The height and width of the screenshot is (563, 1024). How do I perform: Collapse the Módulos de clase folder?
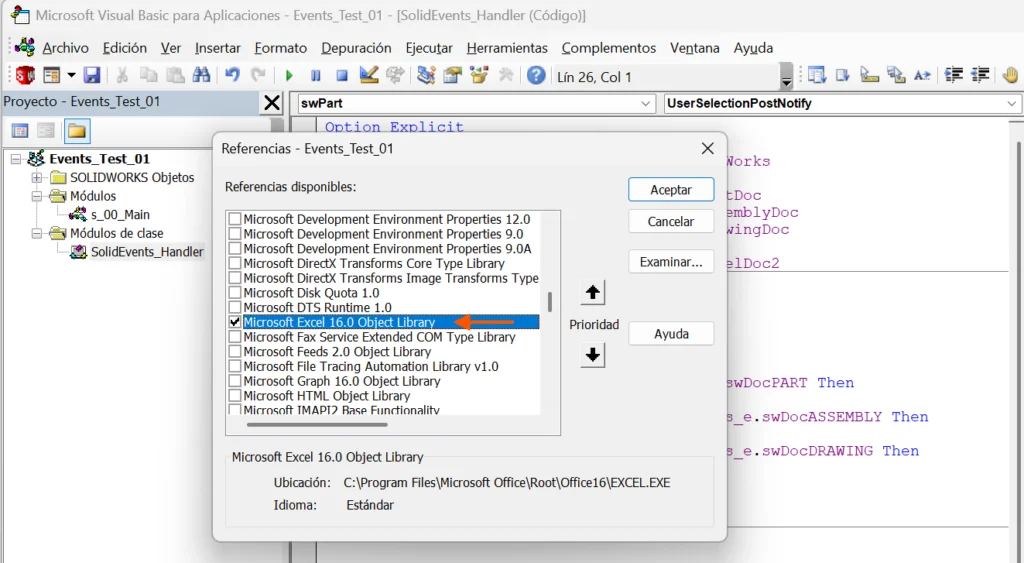click(x=37, y=233)
